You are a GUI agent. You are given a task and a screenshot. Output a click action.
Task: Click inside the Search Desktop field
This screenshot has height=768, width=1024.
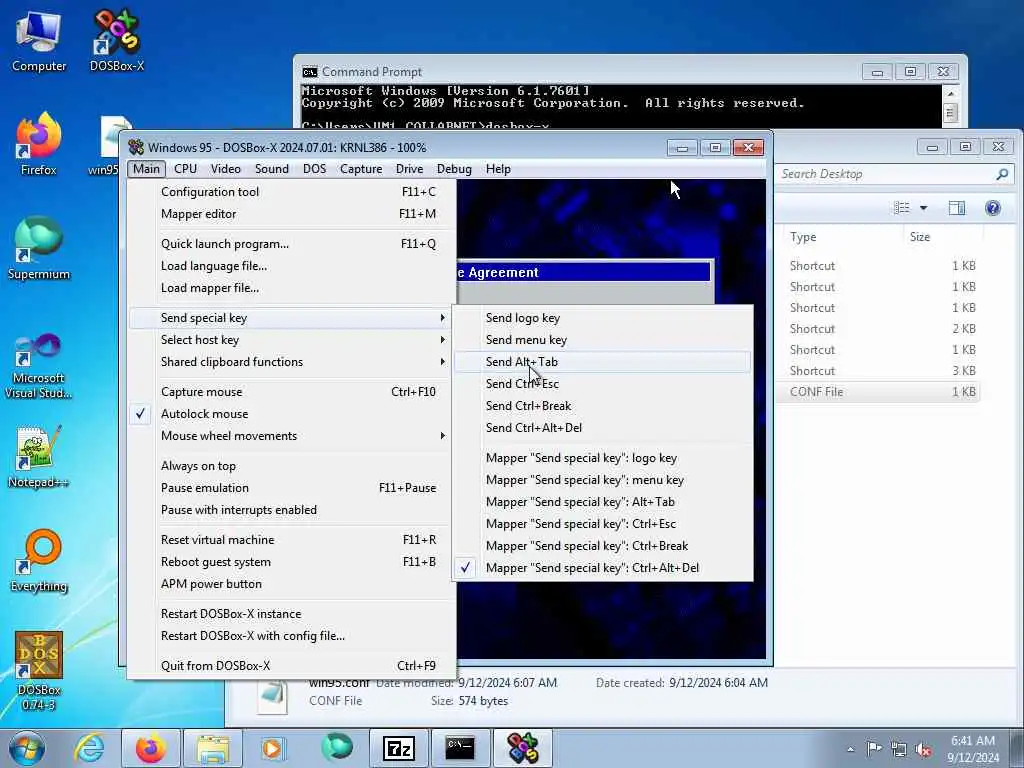tap(886, 174)
